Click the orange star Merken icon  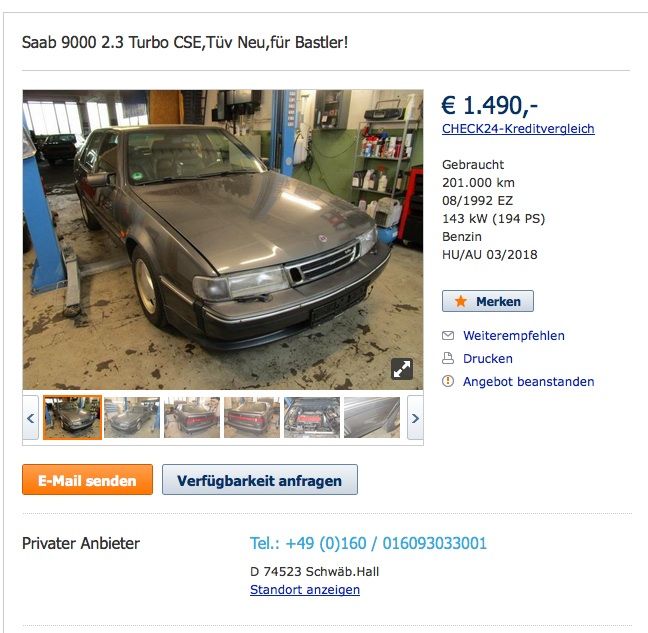tap(460, 301)
